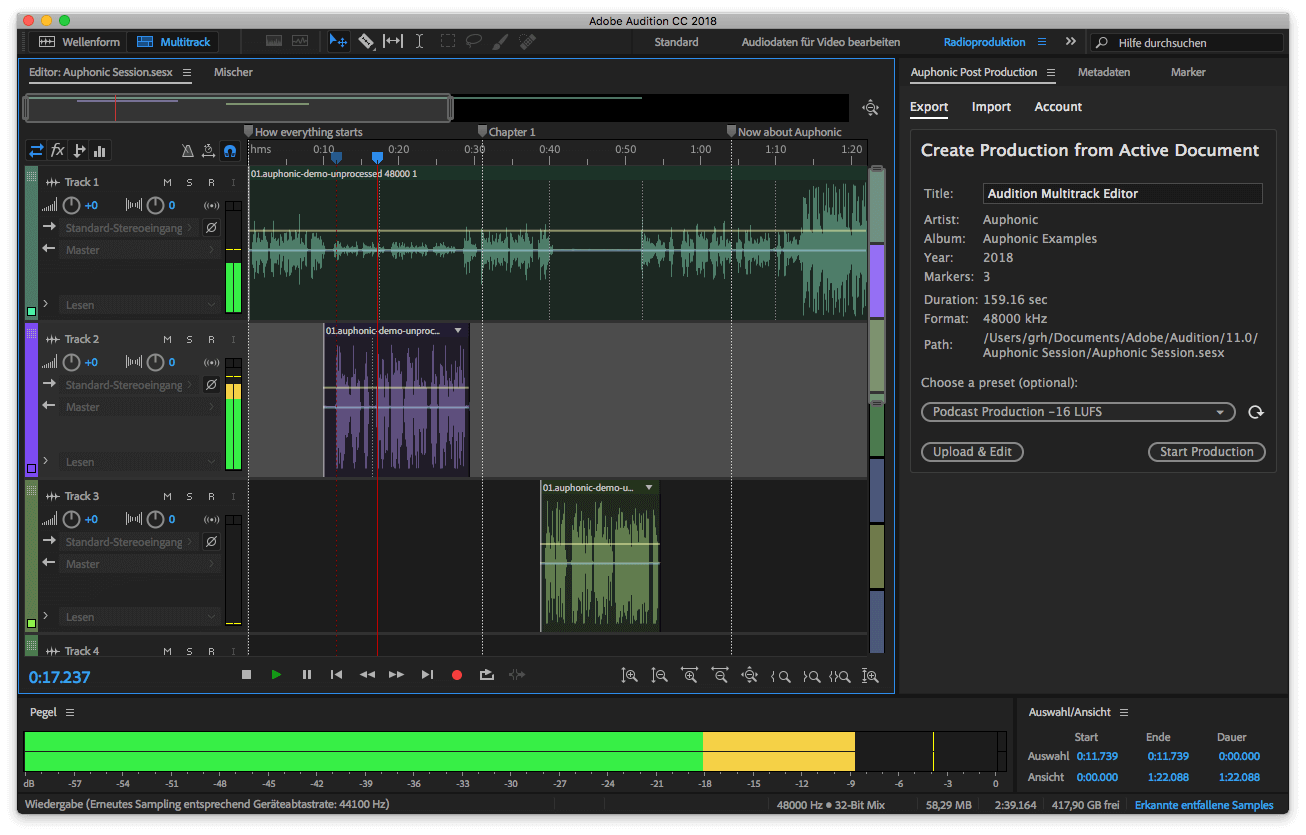
Task: Select the Razor tool
Action: (368, 42)
